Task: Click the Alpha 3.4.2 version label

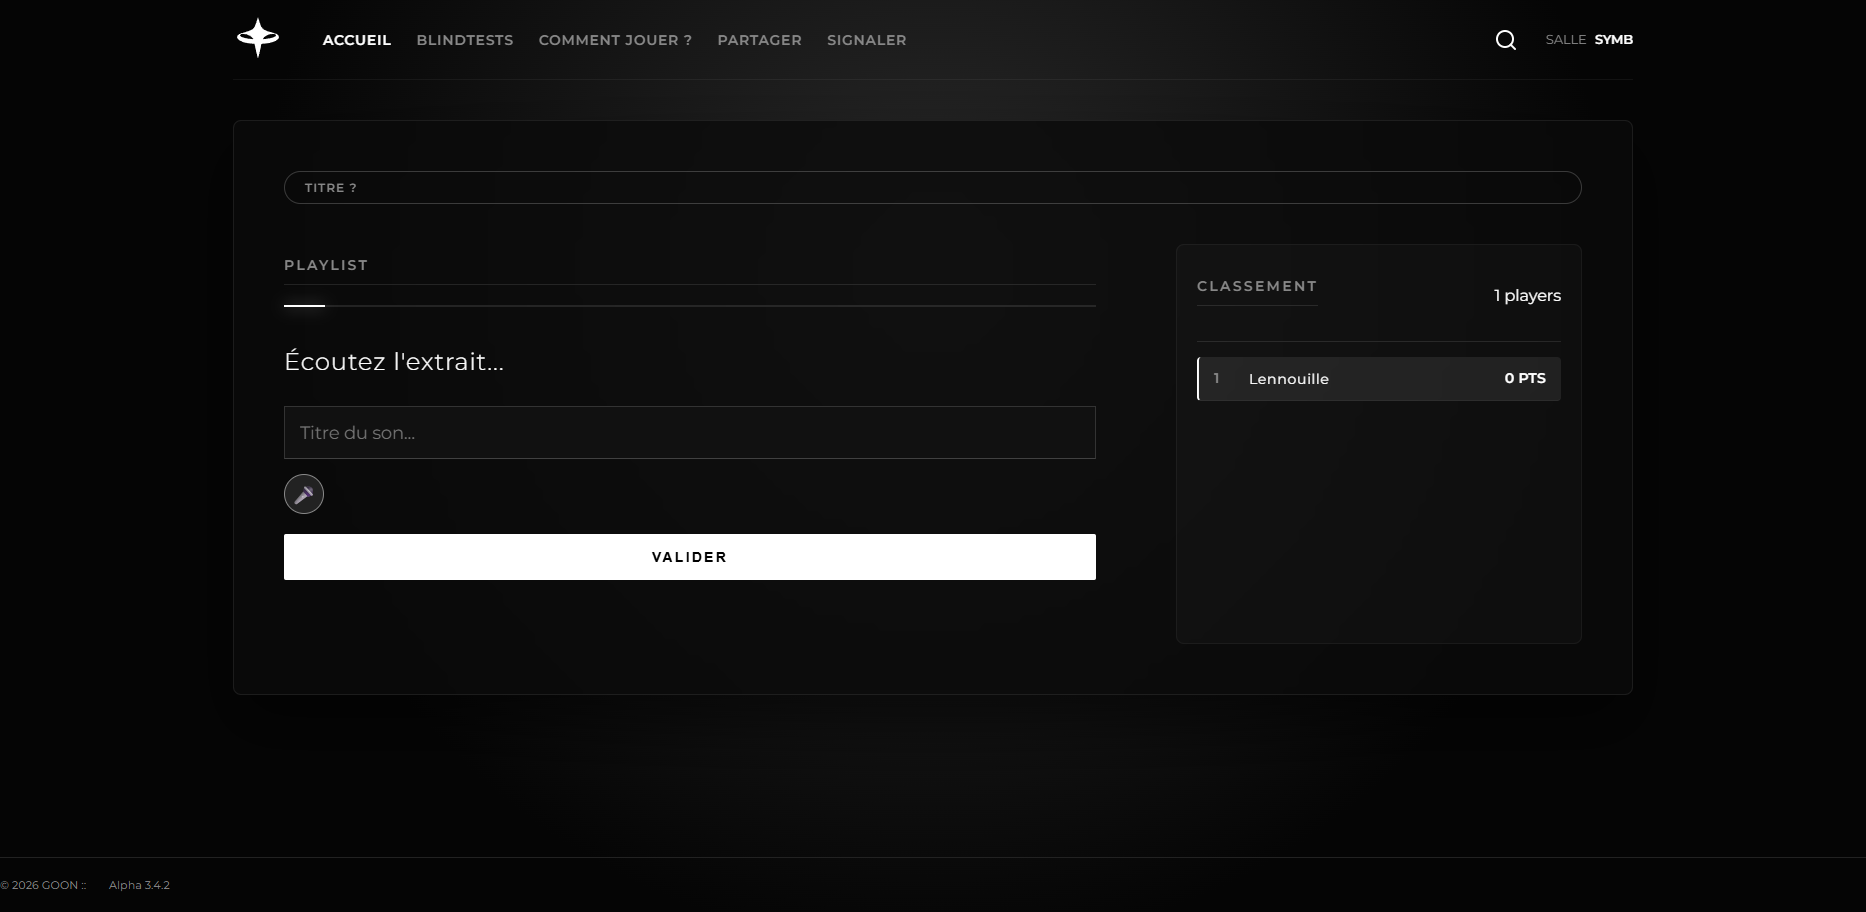Action: [139, 885]
